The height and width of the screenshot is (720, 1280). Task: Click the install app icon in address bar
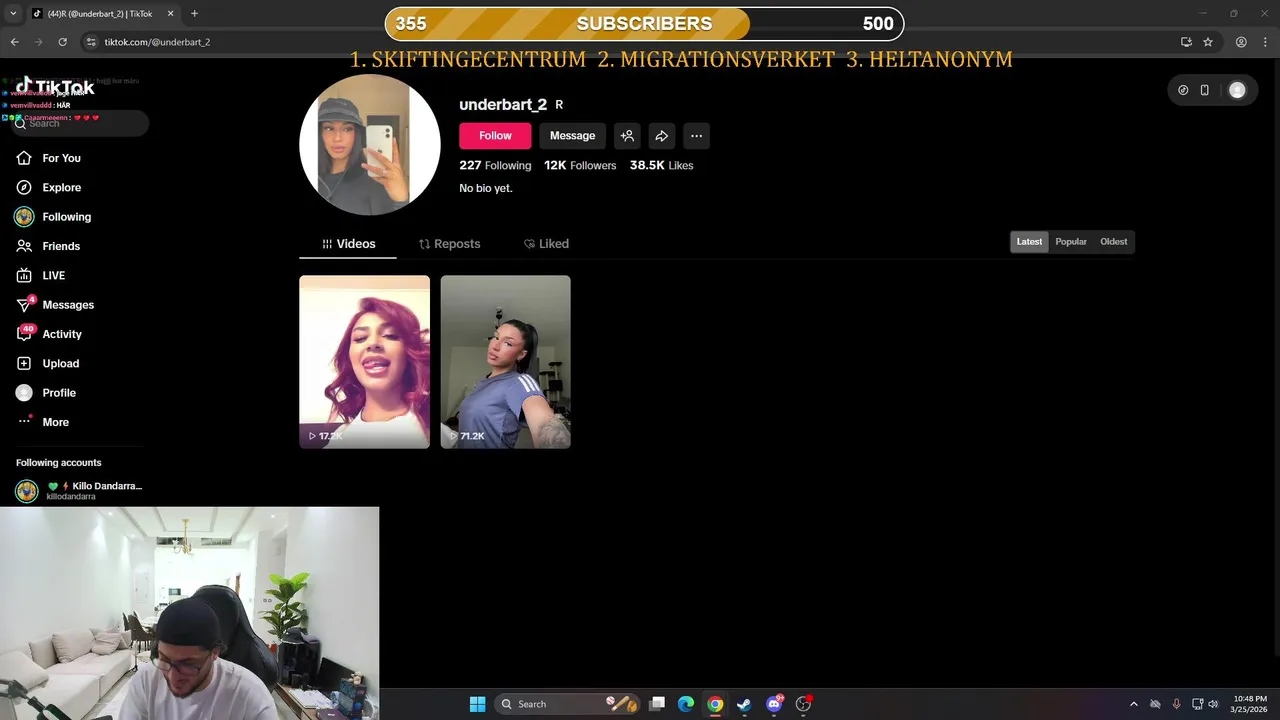[1186, 42]
